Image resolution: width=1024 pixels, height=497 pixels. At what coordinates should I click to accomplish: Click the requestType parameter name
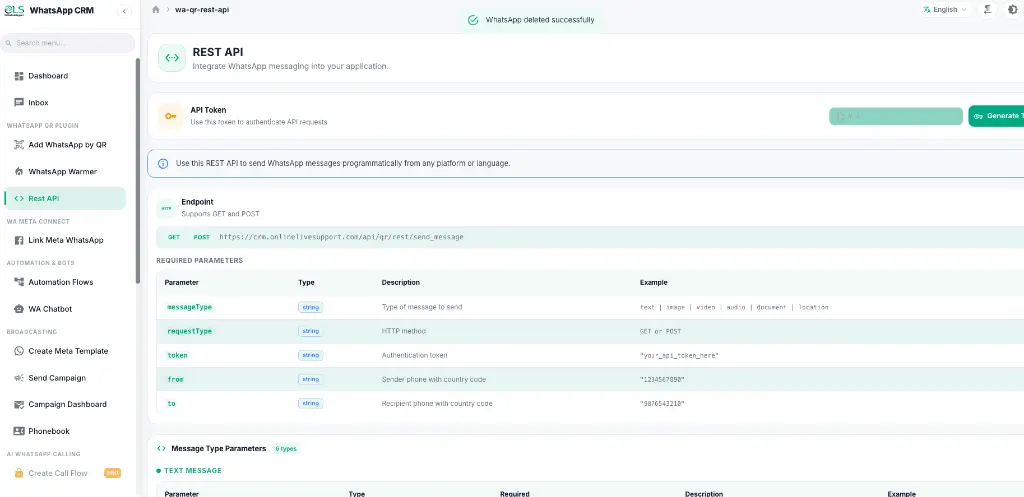click(x=189, y=331)
